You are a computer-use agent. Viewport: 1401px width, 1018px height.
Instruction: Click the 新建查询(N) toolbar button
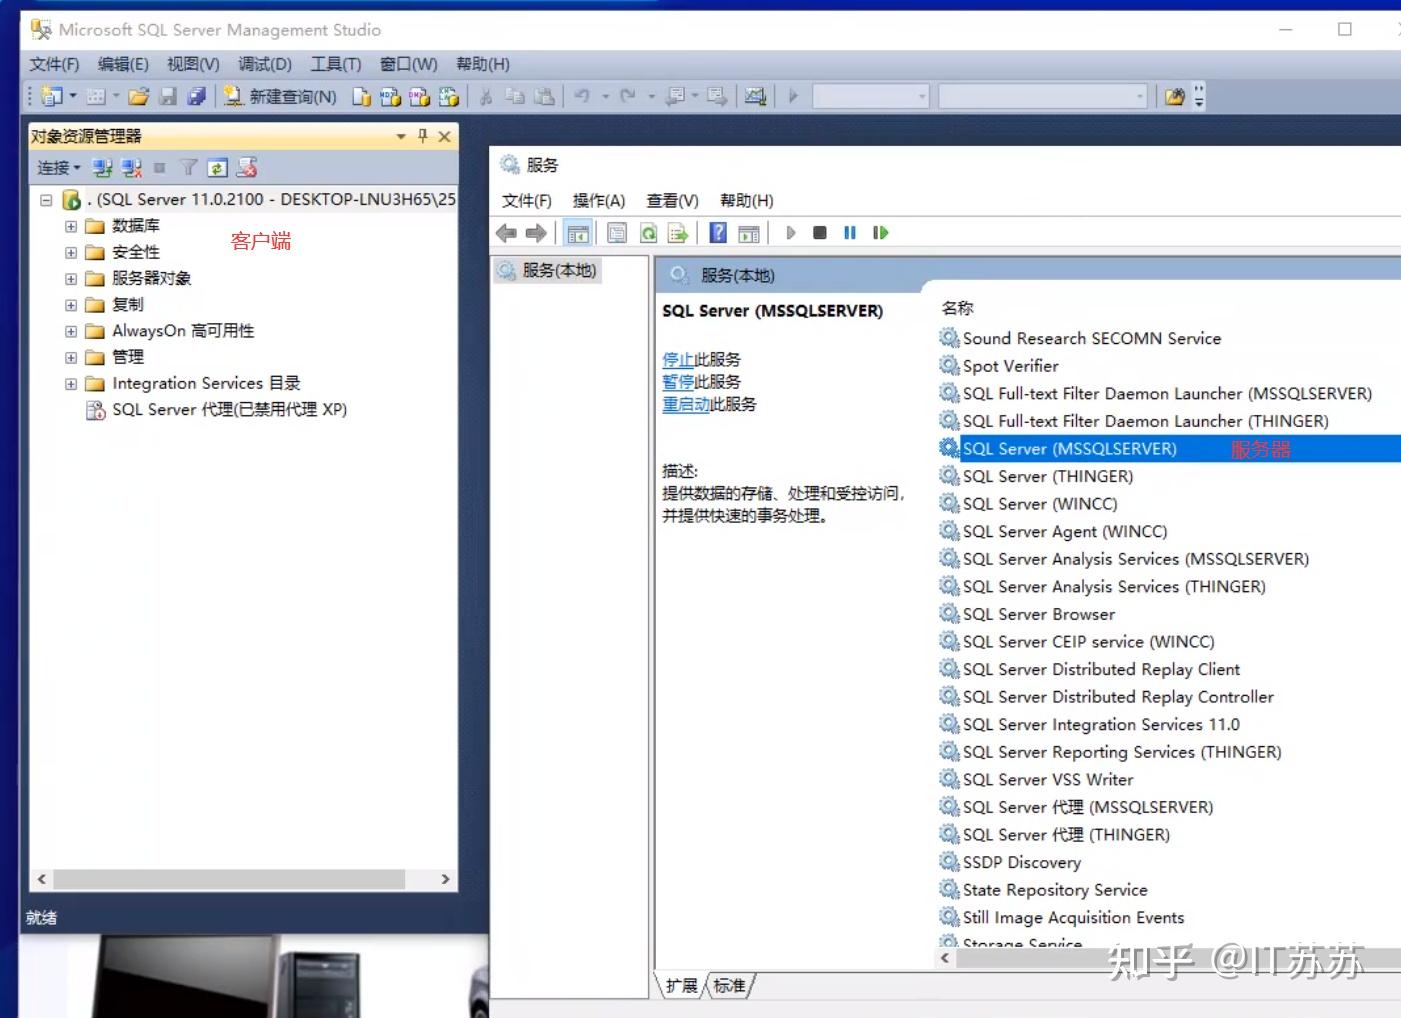click(280, 96)
